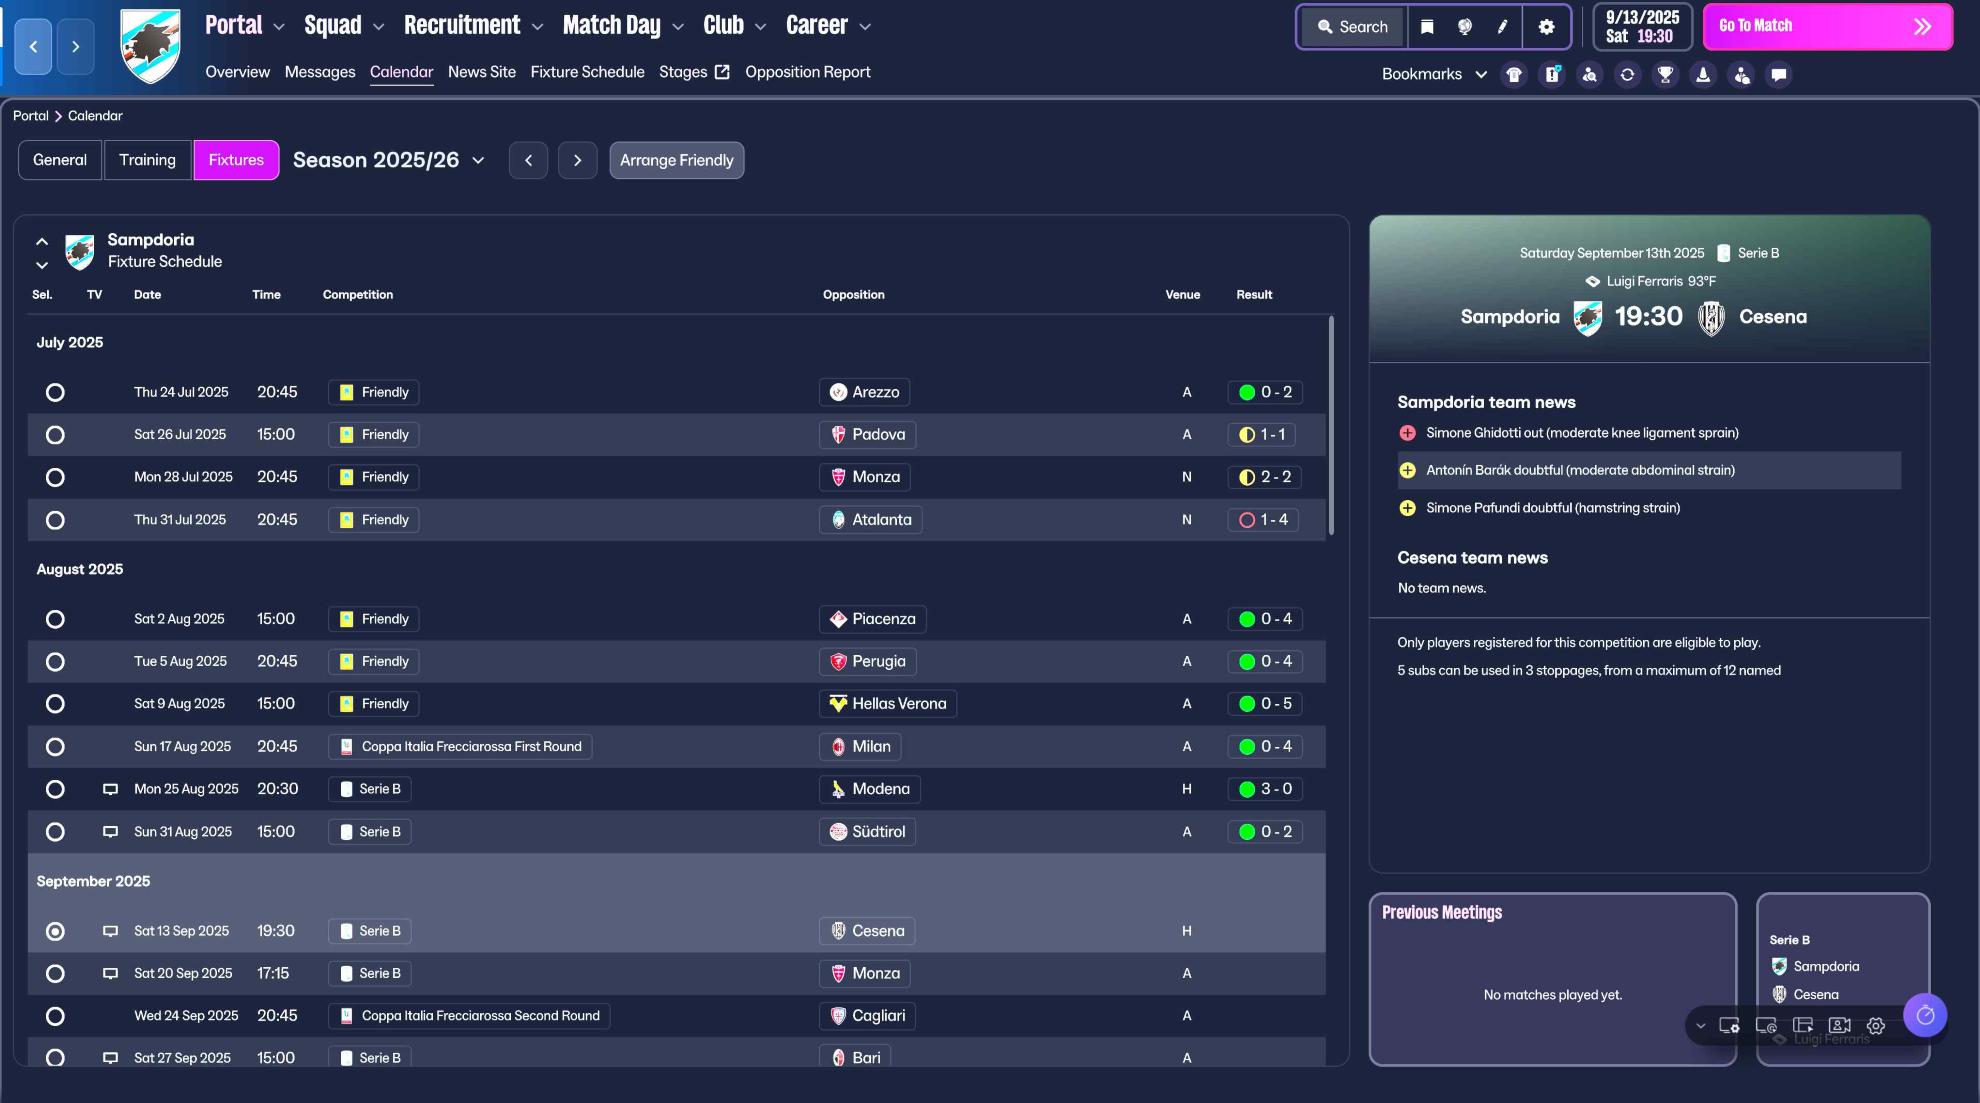
Task: Open the training cone bookmark icon
Action: (x=1703, y=75)
